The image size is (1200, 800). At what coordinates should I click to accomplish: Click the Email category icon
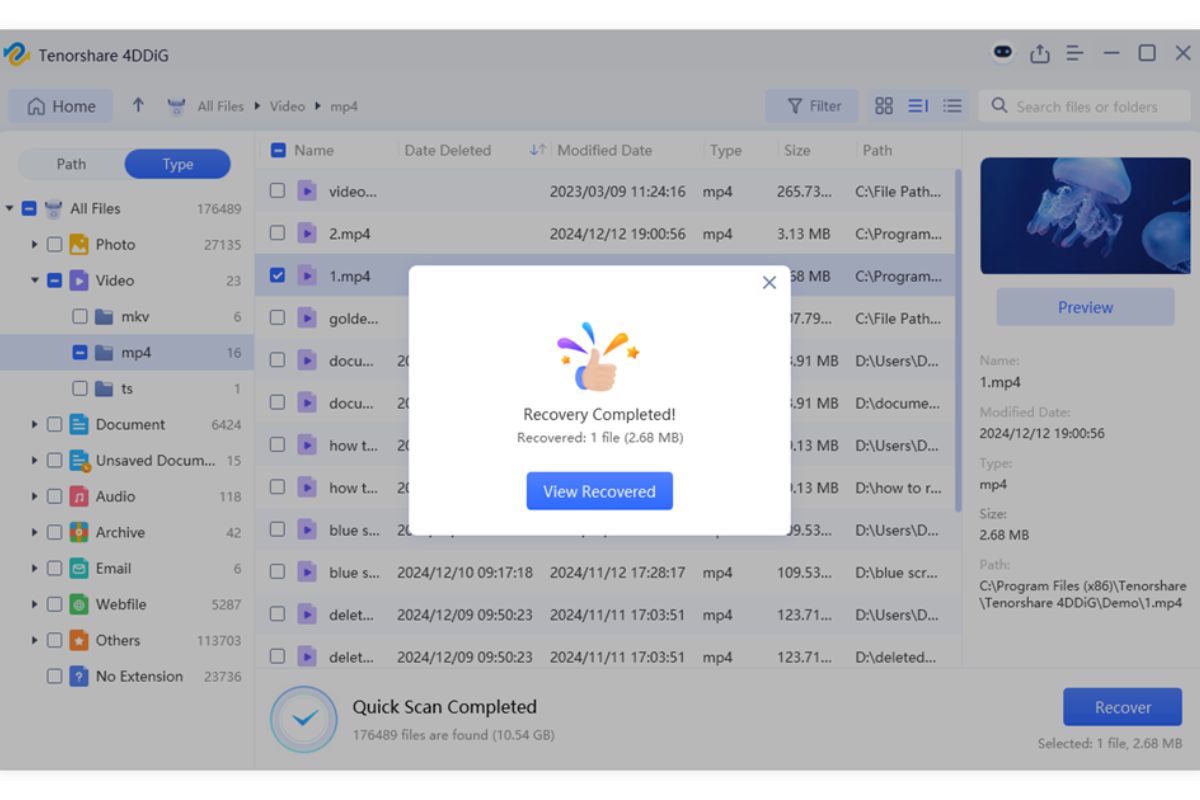coord(79,568)
